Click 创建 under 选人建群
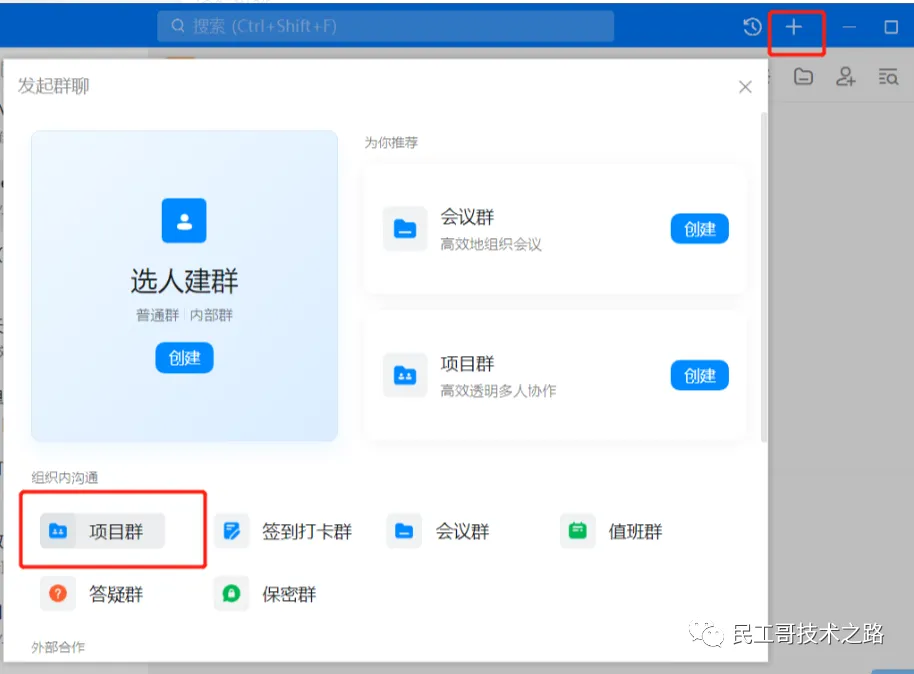914x674 pixels. tap(184, 357)
